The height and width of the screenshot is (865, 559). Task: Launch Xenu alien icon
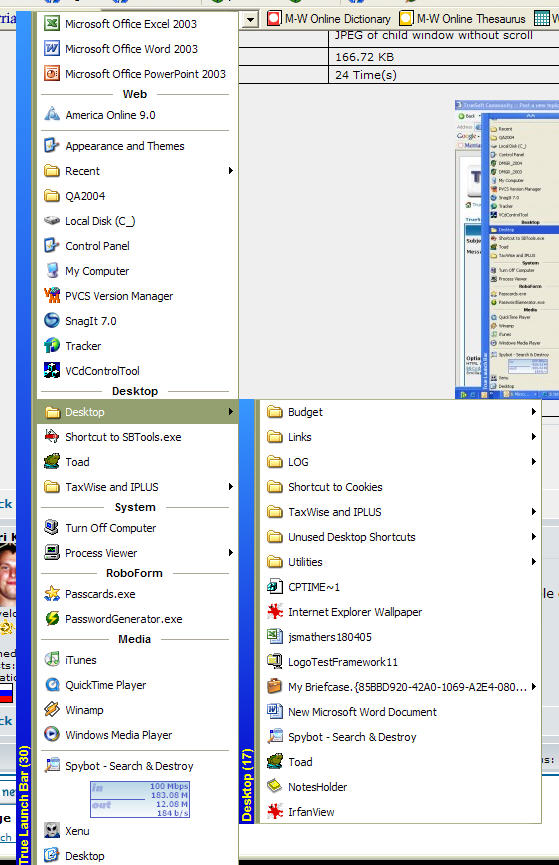(52, 831)
